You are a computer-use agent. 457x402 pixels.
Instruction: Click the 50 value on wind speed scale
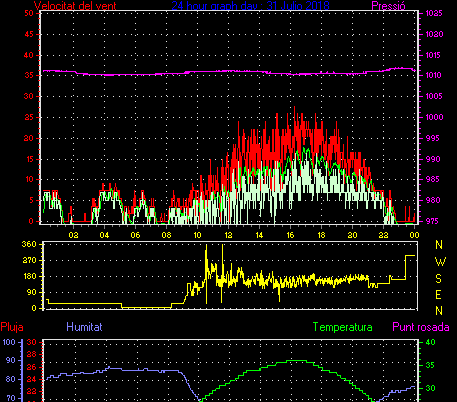(29, 13)
